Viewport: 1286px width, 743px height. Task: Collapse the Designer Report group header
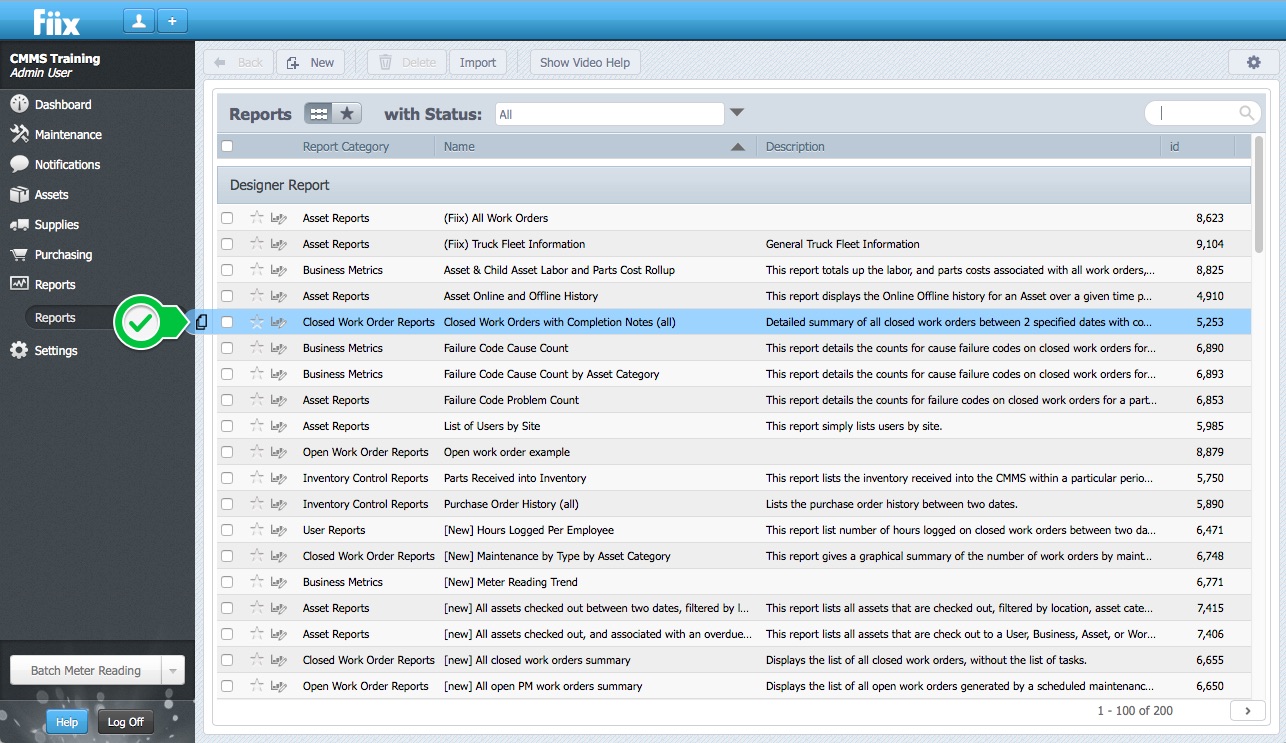734,185
